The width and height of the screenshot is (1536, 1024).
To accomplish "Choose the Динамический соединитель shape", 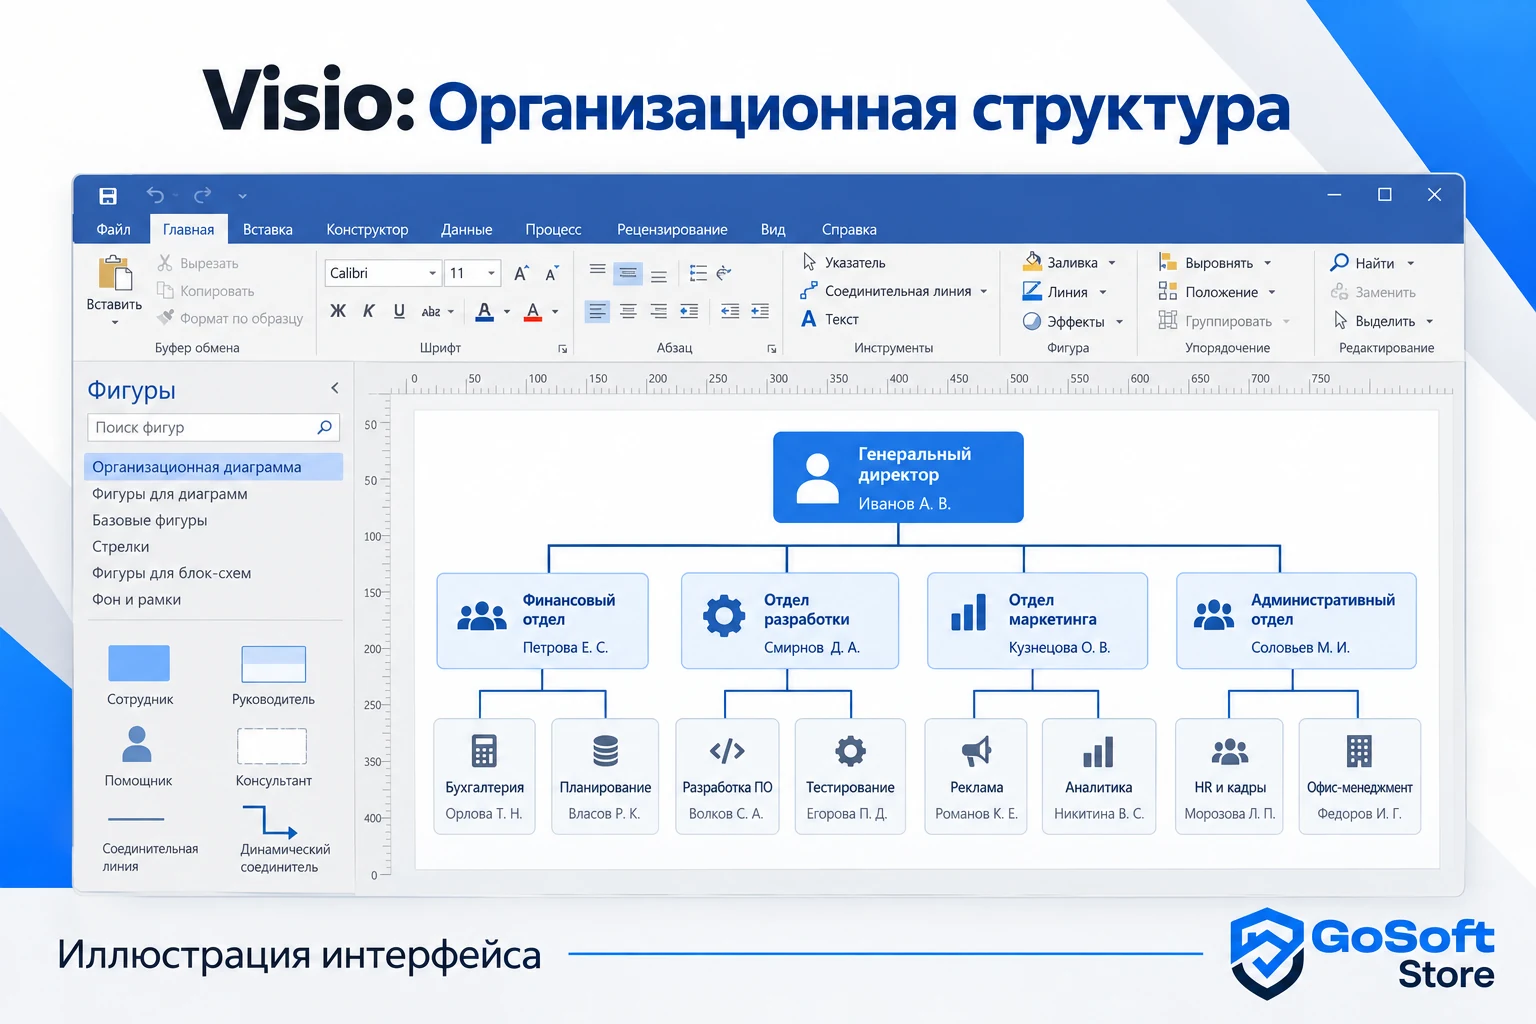I will pos(284,839).
